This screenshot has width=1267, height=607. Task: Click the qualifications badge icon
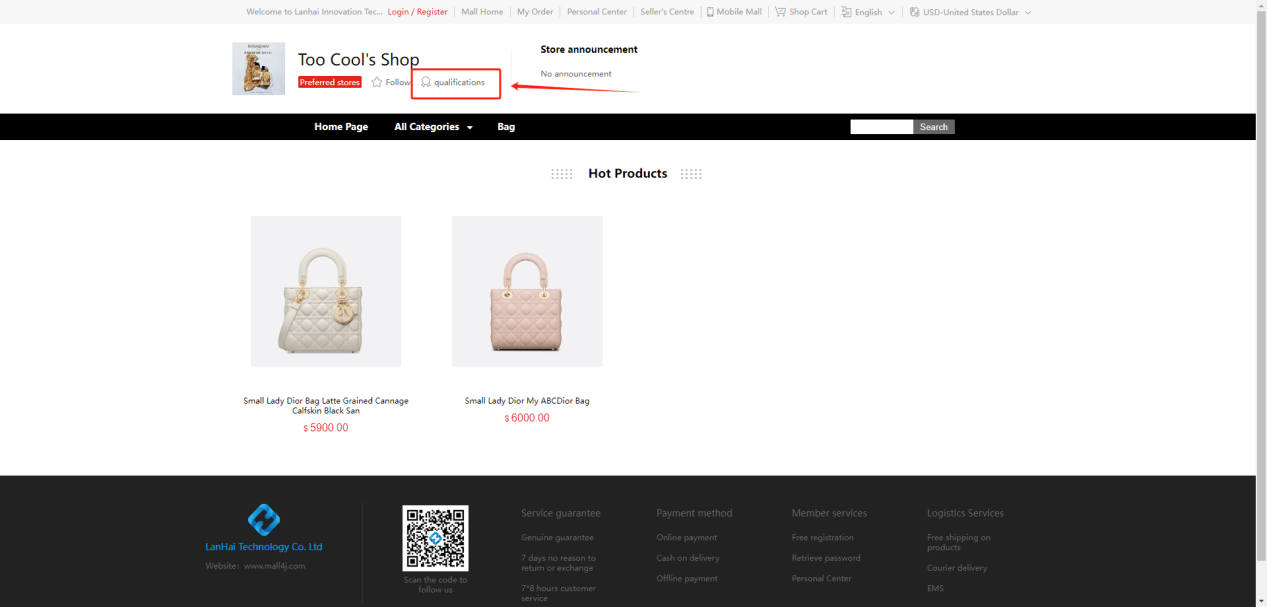(426, 82)
